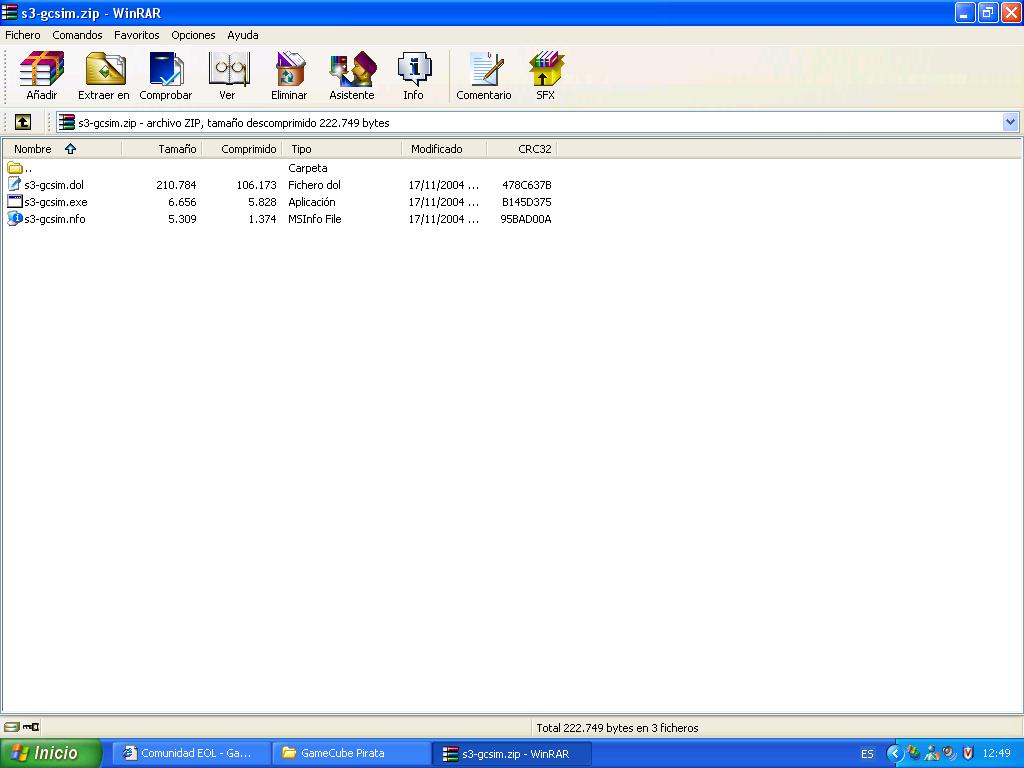
Task: Sort files by Nombre column header
Action: tap(33, 149)
